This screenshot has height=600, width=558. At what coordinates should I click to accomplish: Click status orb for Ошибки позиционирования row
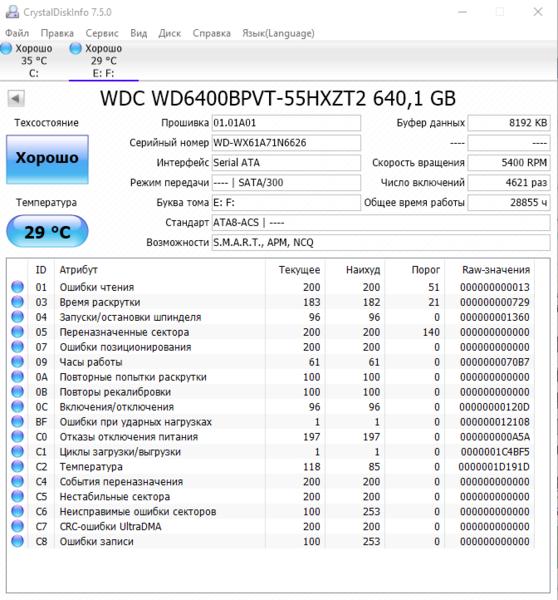pos(18,347)
